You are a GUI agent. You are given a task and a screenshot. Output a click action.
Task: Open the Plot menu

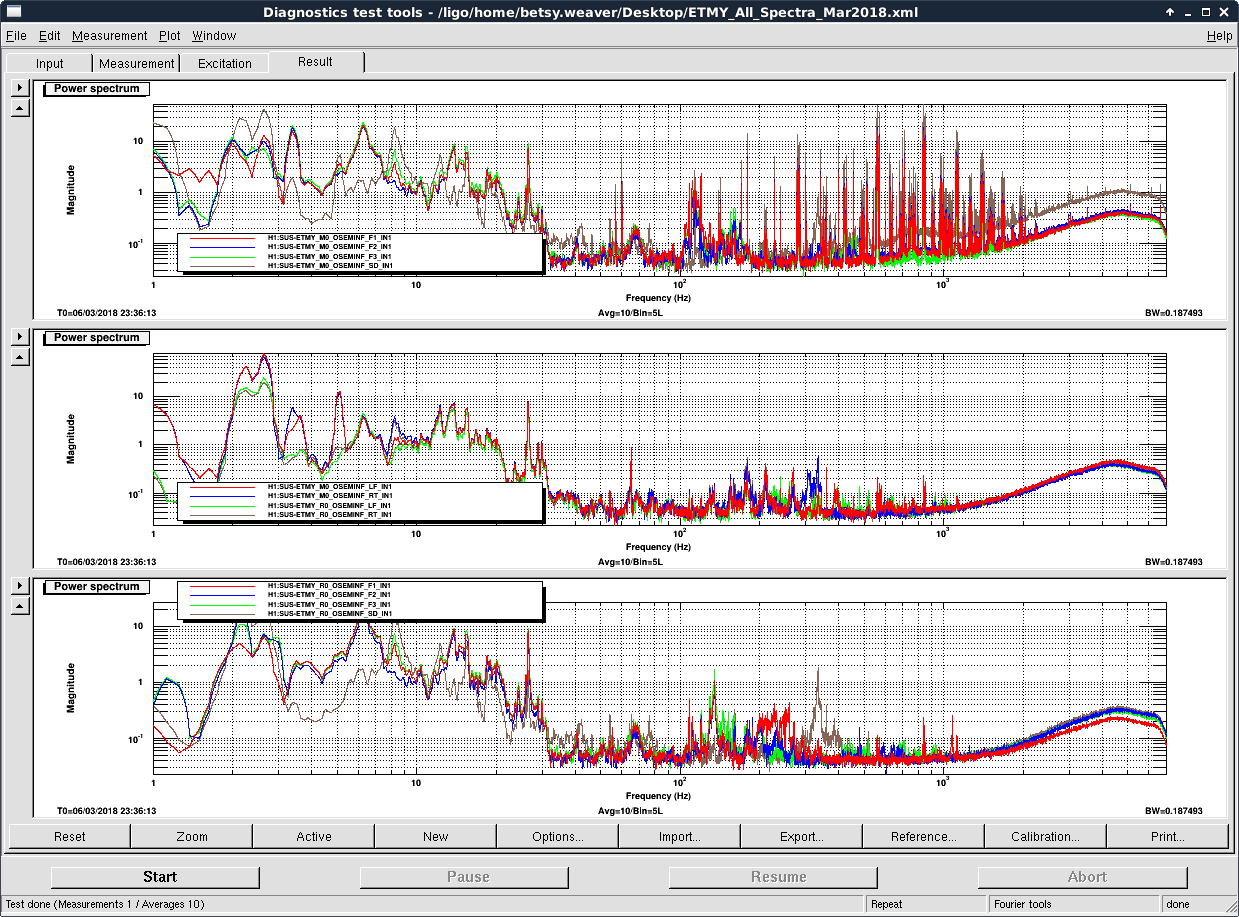tap(170, 36)
